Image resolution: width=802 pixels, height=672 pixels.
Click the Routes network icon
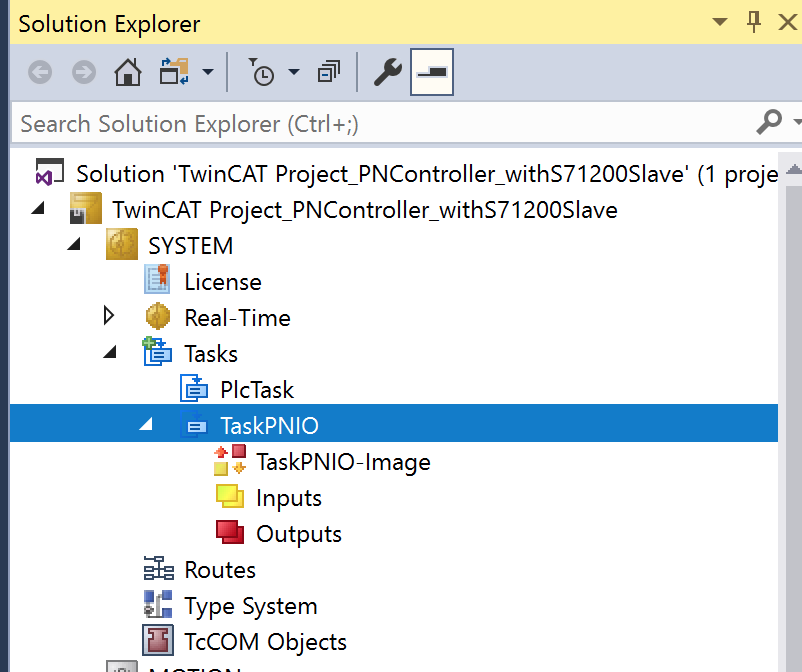[x=159, y=568]
